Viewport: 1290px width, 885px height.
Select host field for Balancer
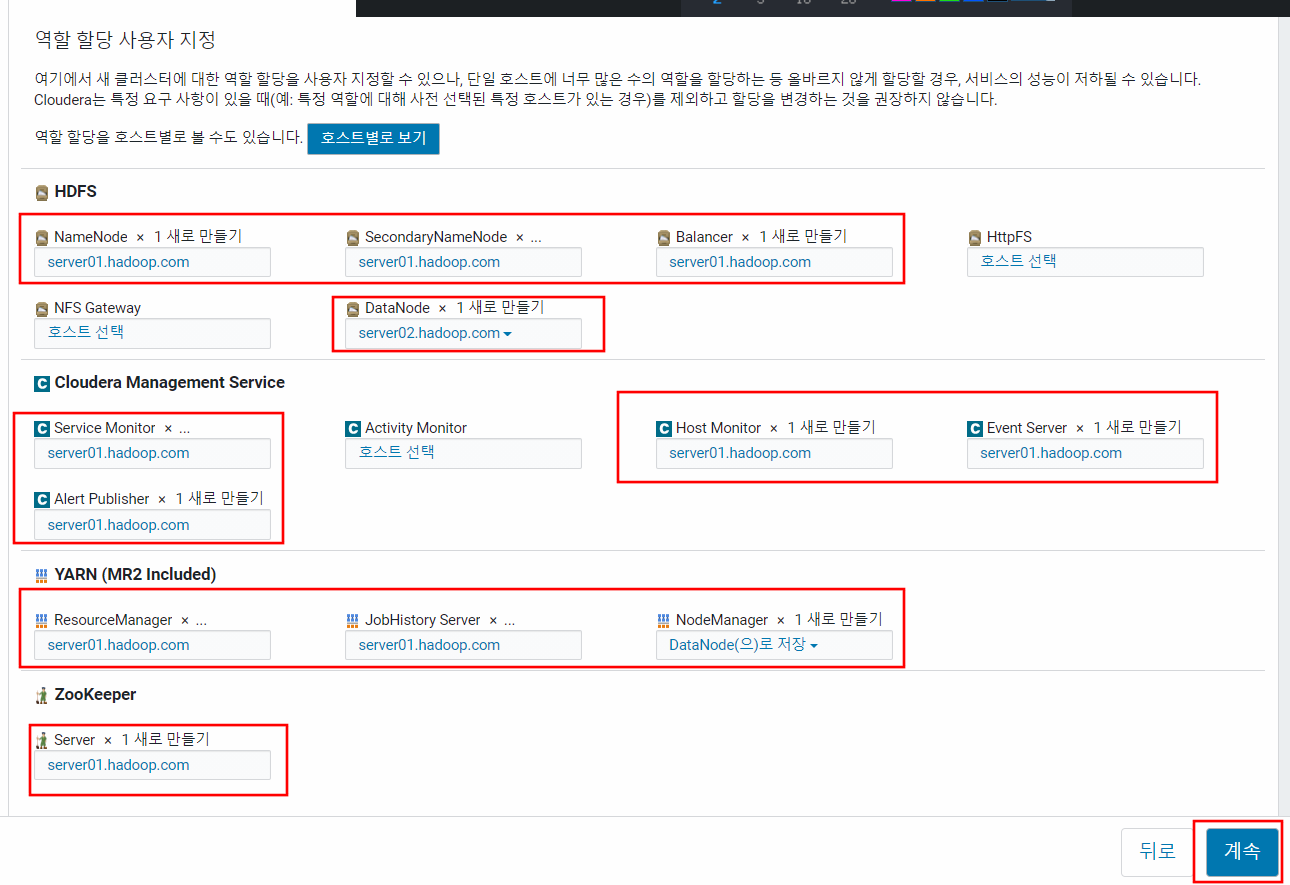point(774,262)
